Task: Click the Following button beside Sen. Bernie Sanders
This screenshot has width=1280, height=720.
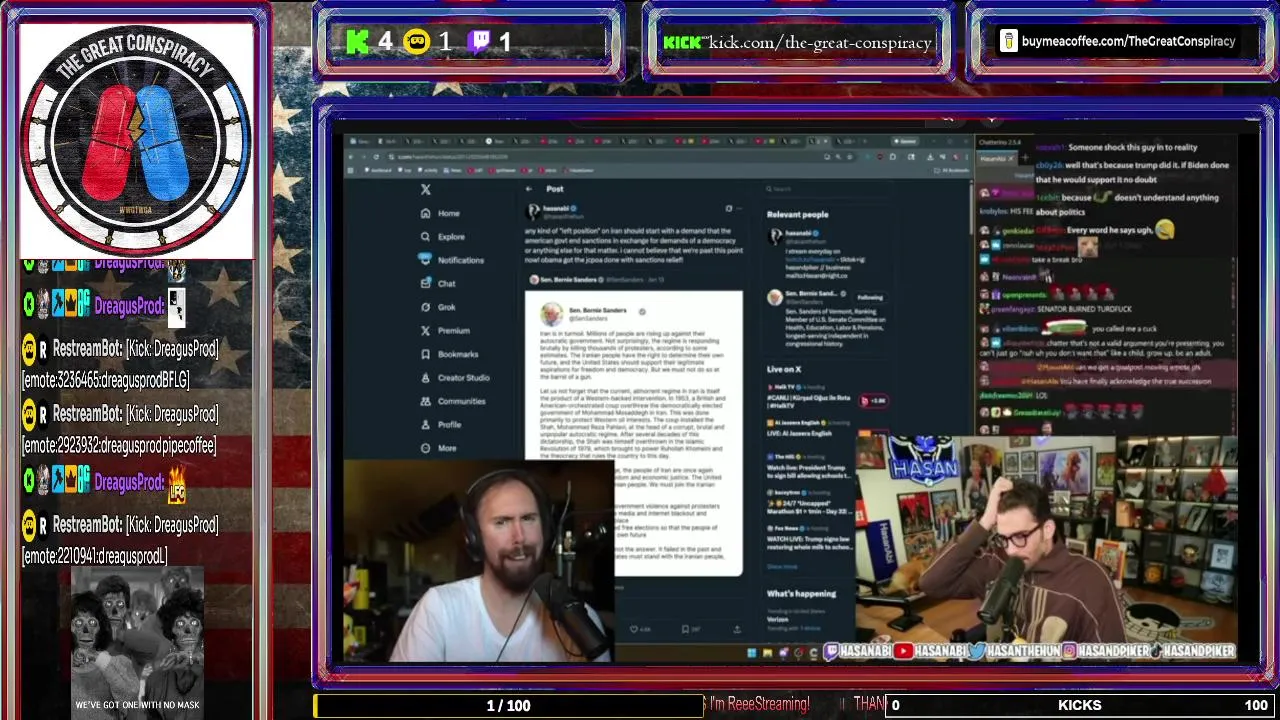Action: point(869,297)
